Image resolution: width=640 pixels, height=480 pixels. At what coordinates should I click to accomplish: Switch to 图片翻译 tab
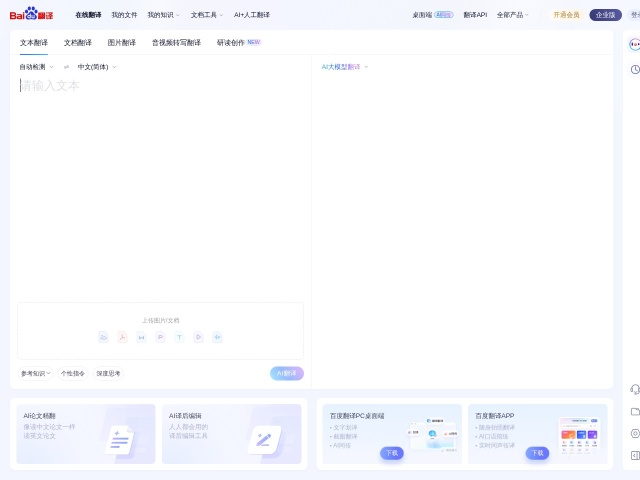(x=122, y=42)
